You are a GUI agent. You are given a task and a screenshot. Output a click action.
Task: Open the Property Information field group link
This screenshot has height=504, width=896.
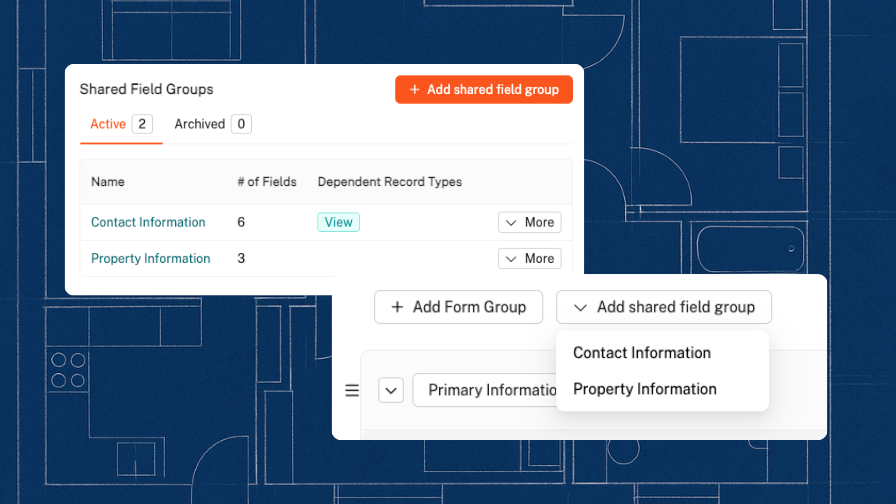(x=150, y=258)
